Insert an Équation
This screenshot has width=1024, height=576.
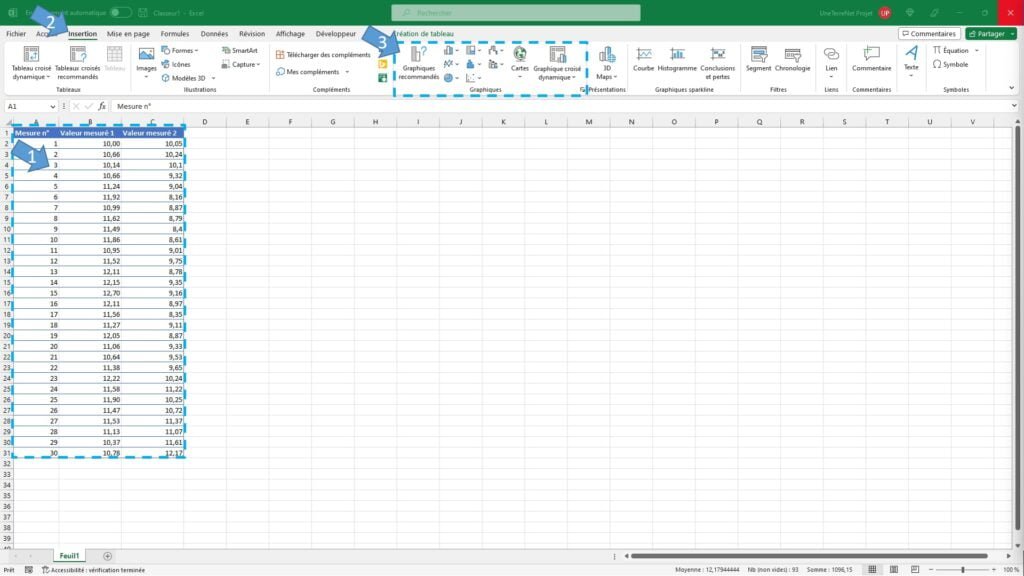coord(951,50)
